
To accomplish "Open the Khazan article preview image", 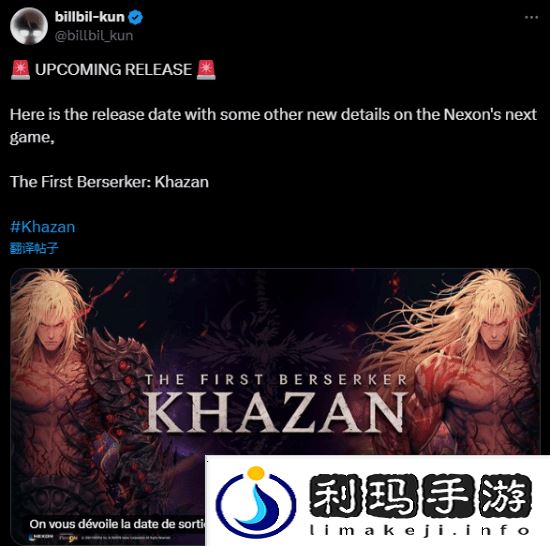I will (x=275, y=406).
